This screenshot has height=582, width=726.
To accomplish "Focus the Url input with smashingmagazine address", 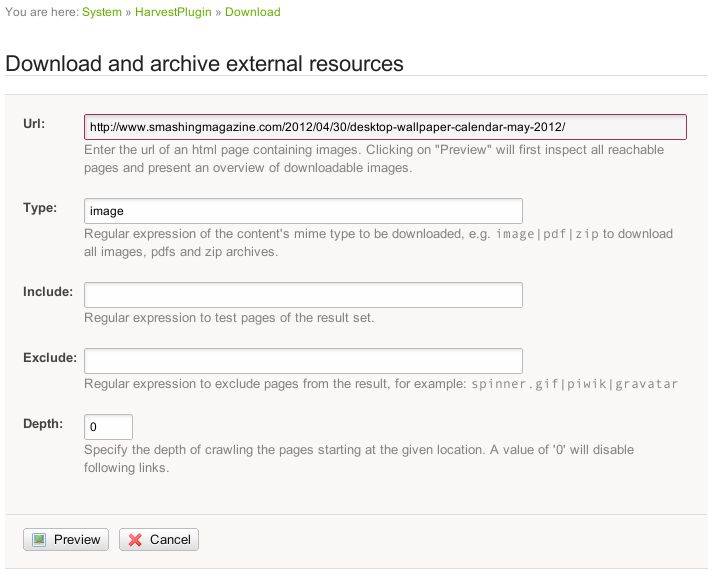I will [x=385, y=127].
